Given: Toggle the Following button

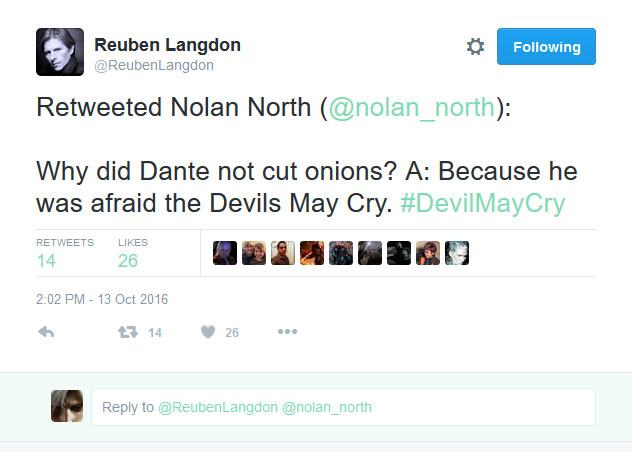Looking at the screenshot, I should click(x=546, y=47).
